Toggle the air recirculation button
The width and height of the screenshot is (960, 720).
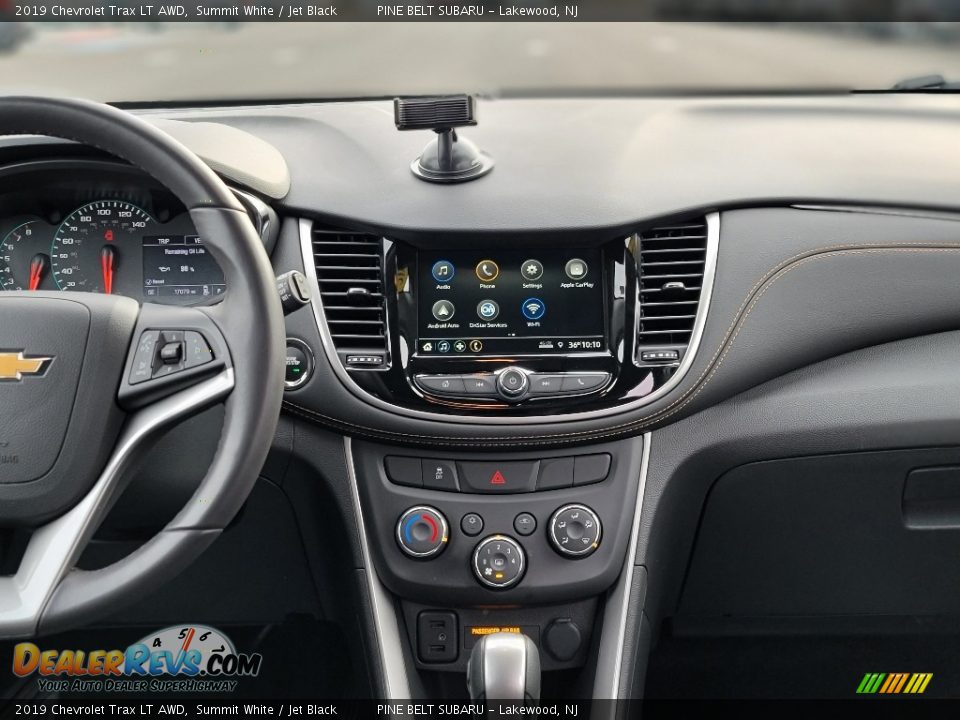coord(525,523)
